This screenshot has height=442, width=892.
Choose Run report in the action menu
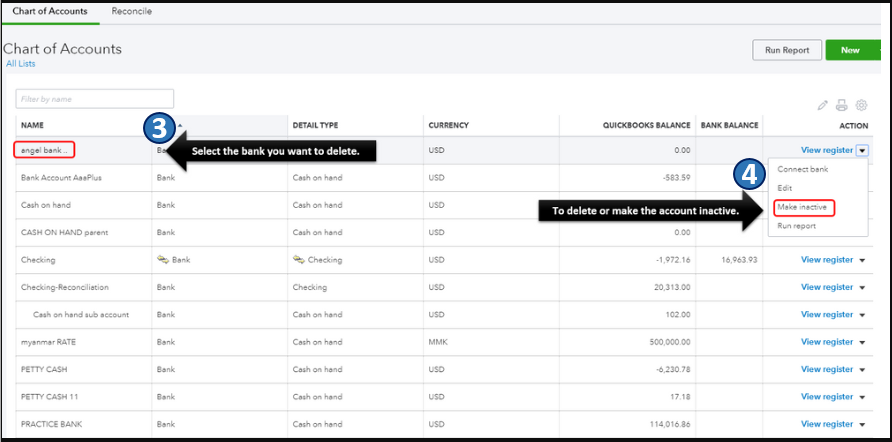pos(796,226)
